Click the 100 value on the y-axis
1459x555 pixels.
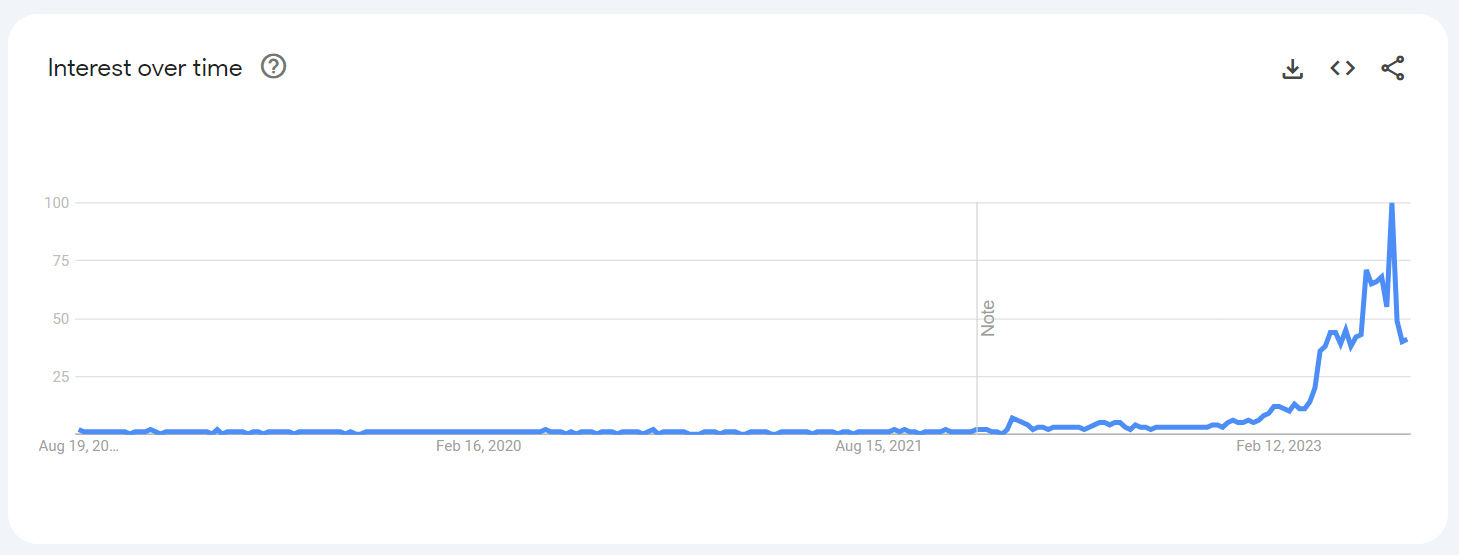click(x=56, y=203)
